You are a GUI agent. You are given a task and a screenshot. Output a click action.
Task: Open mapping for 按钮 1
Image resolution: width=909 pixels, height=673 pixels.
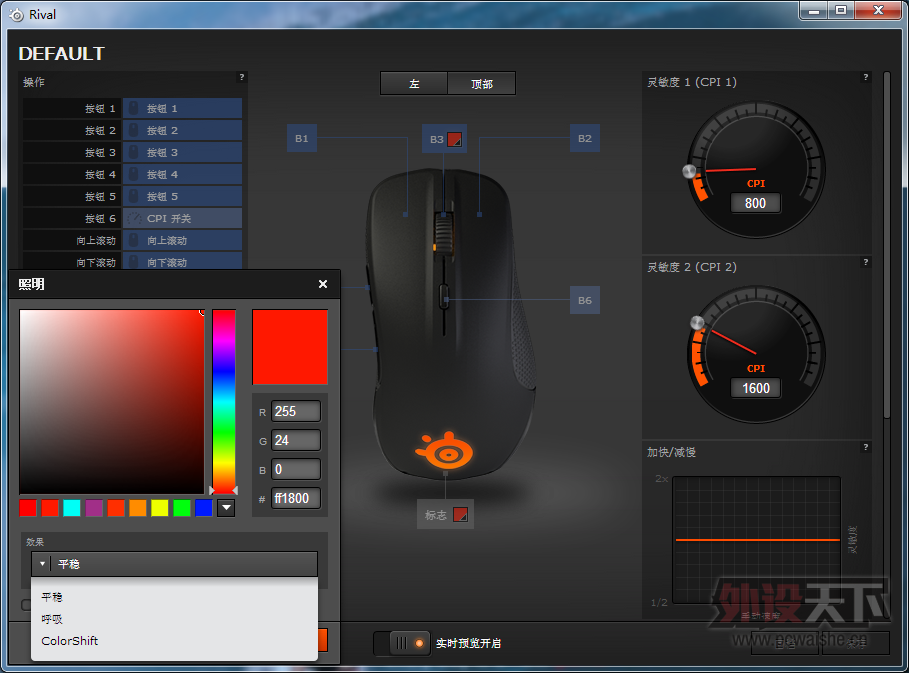tap(183, 108)
